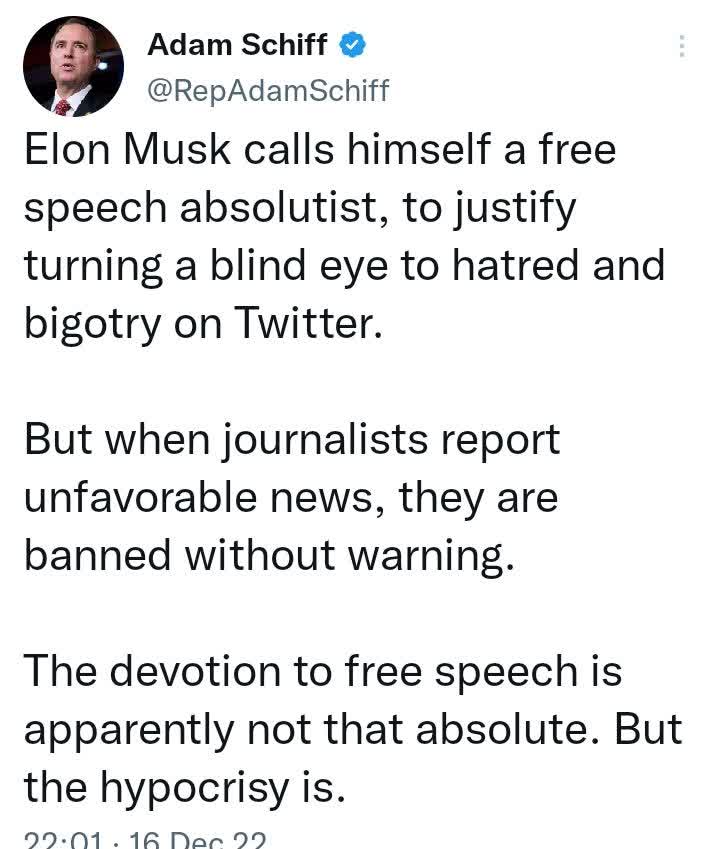Click the word "bigotry" in the tweet
This screenshot has height=849, width=720.
click(93, 324)
